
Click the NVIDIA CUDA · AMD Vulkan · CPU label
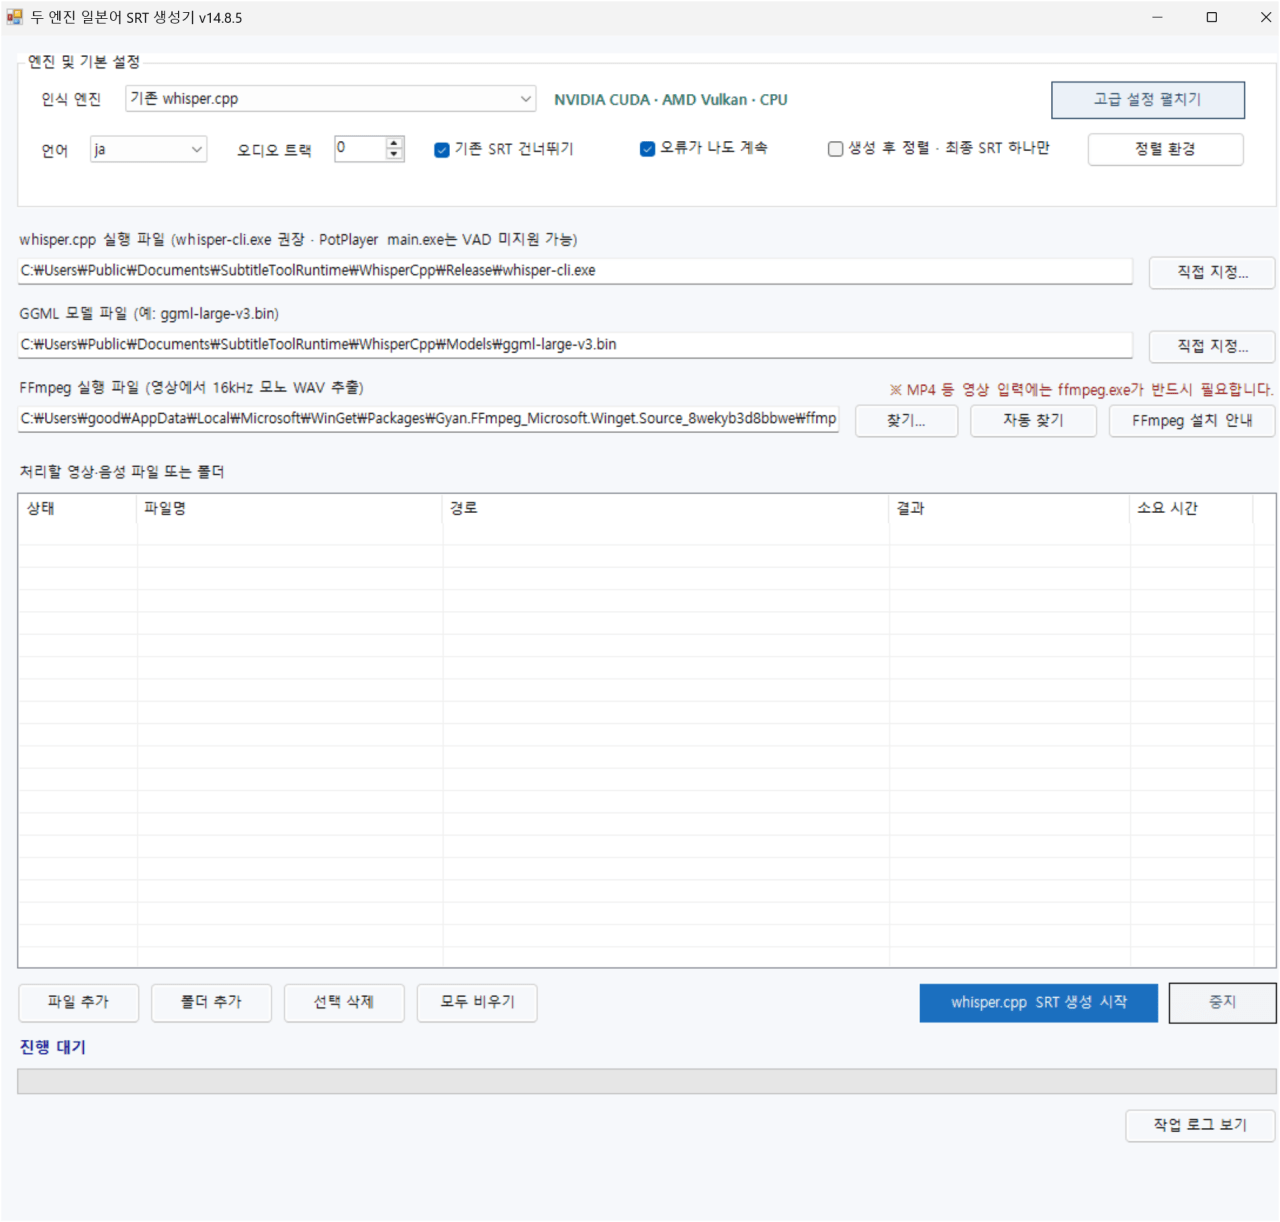[671, 100]
